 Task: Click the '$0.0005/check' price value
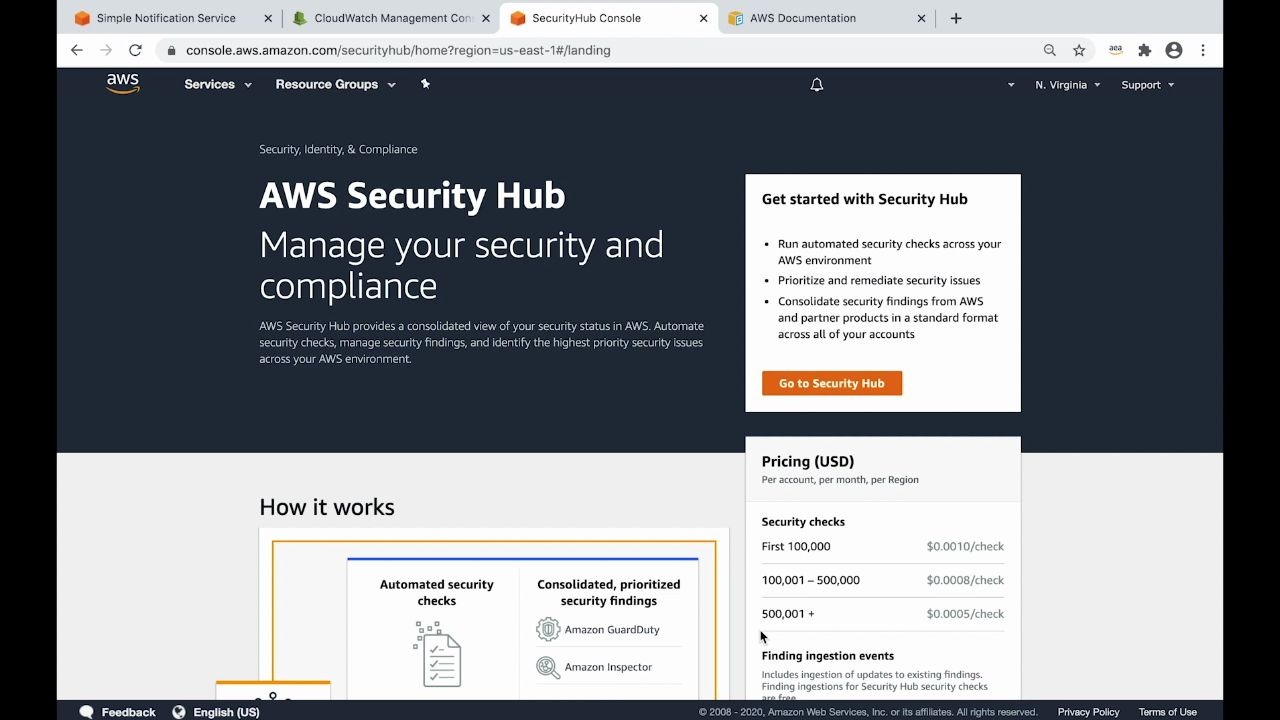[965, 614]
